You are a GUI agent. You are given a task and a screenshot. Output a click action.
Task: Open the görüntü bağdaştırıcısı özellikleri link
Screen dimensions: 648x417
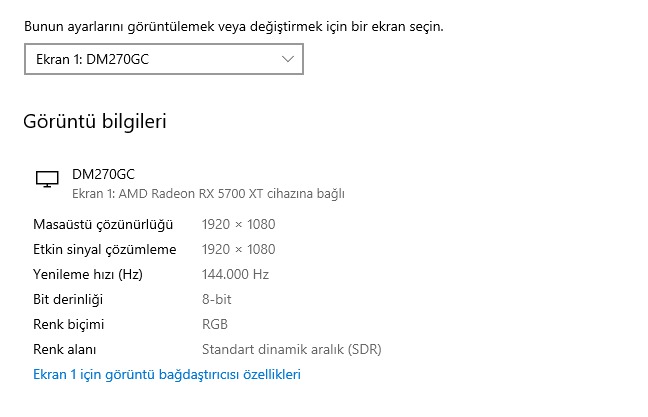[x=167, y=375]
